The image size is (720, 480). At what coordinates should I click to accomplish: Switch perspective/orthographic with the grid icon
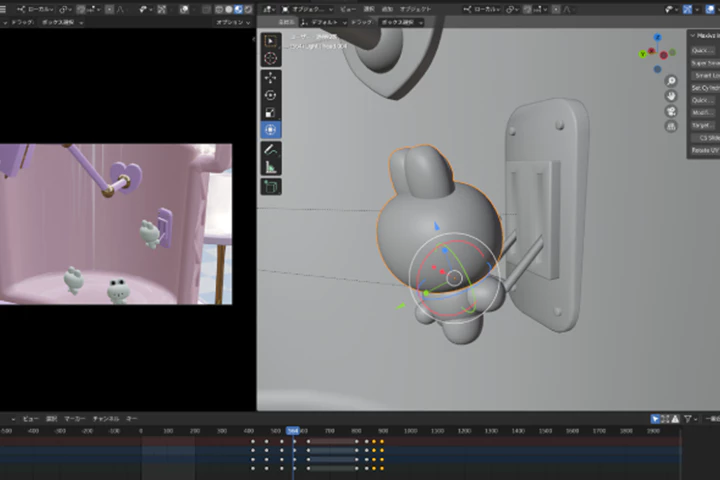[671, 126]
